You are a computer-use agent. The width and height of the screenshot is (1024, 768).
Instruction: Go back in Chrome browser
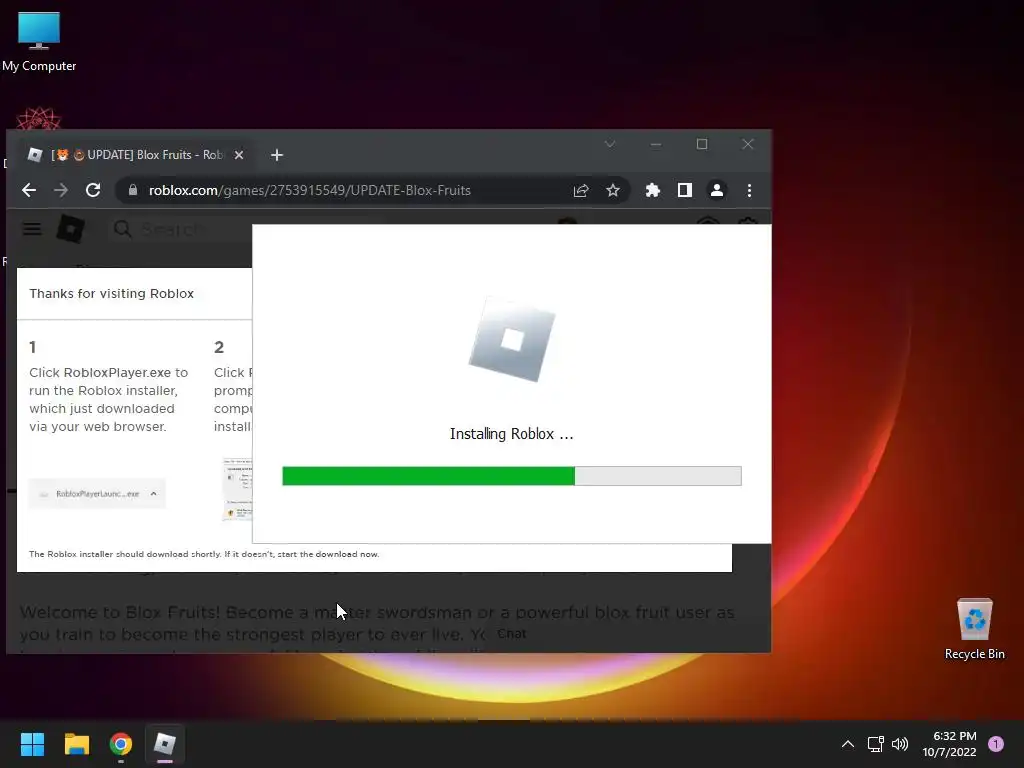(29, 190)
